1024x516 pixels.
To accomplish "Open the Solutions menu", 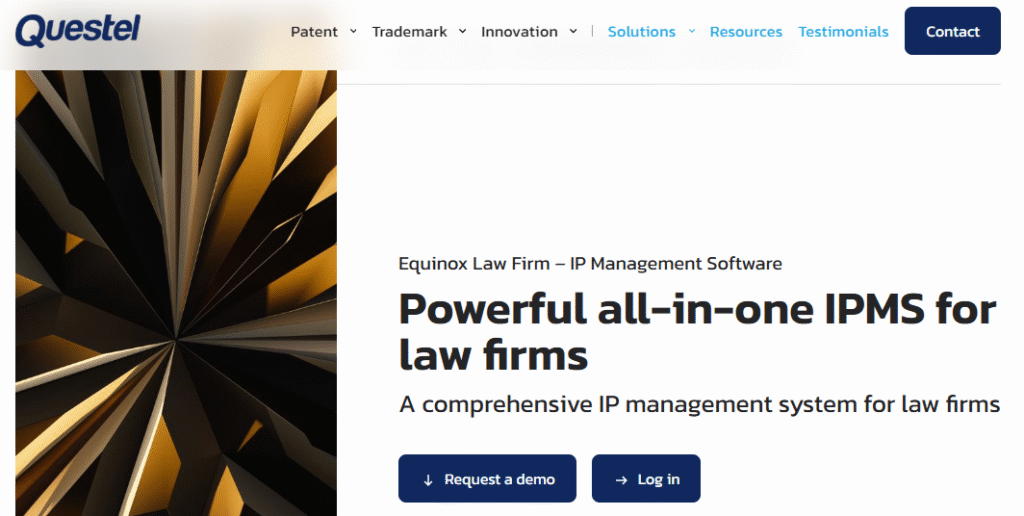I will pyautogui.click(x=641, y=31).
